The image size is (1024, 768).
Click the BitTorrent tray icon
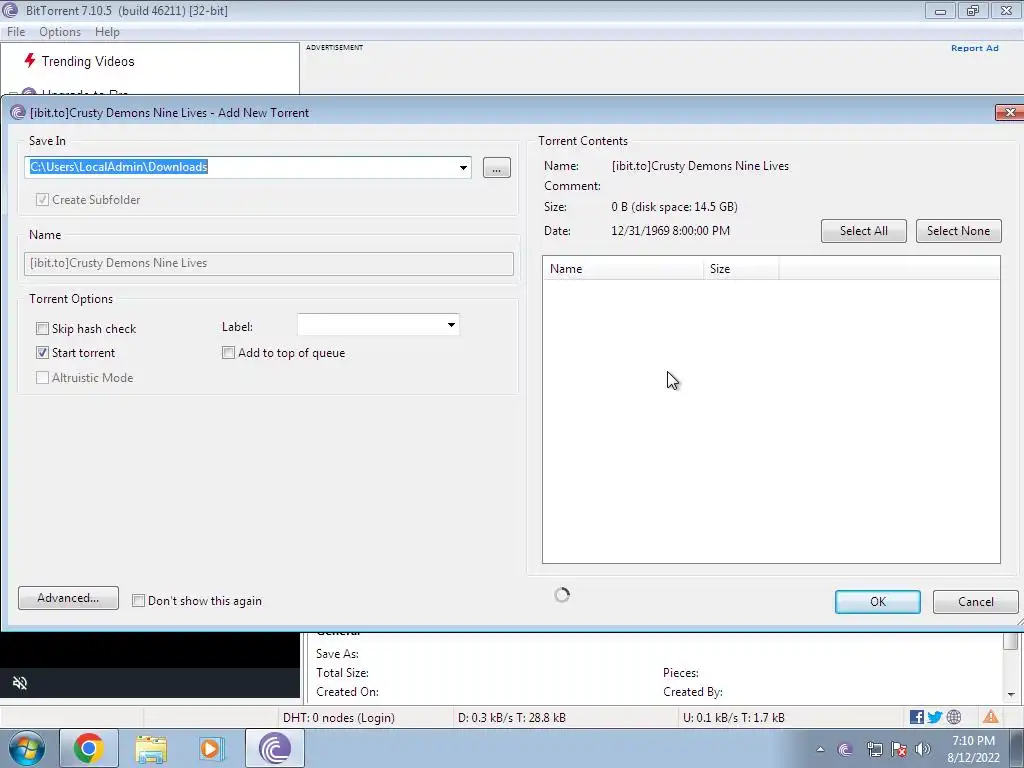coord(845,750)
